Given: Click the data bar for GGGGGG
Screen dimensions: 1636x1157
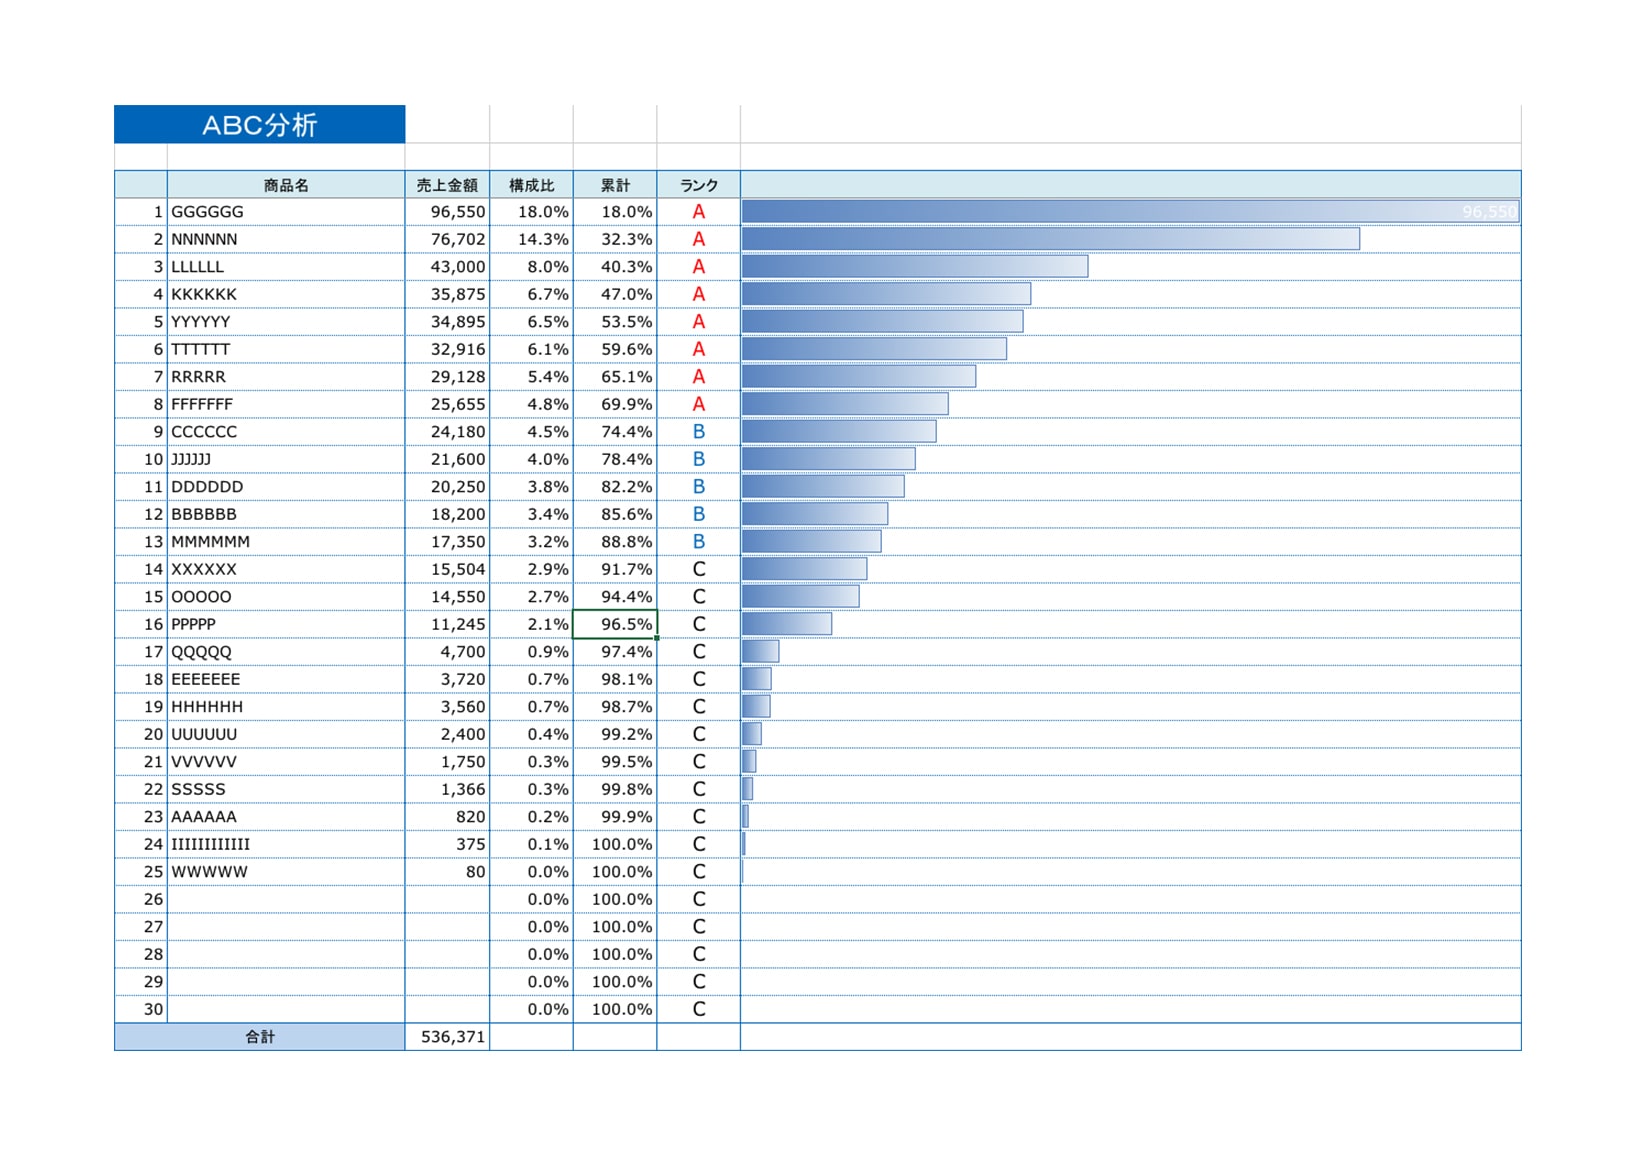Looking at the screenshot, I should click(1131, 212).
